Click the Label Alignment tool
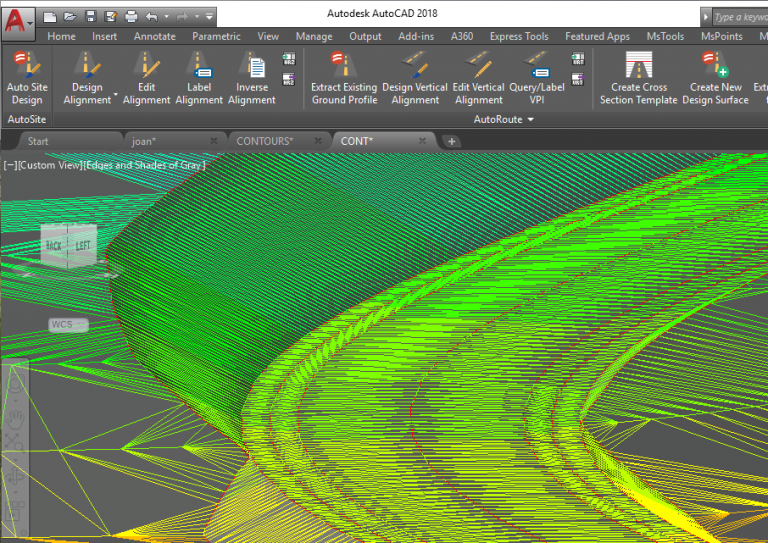 [x=199, y=68]
